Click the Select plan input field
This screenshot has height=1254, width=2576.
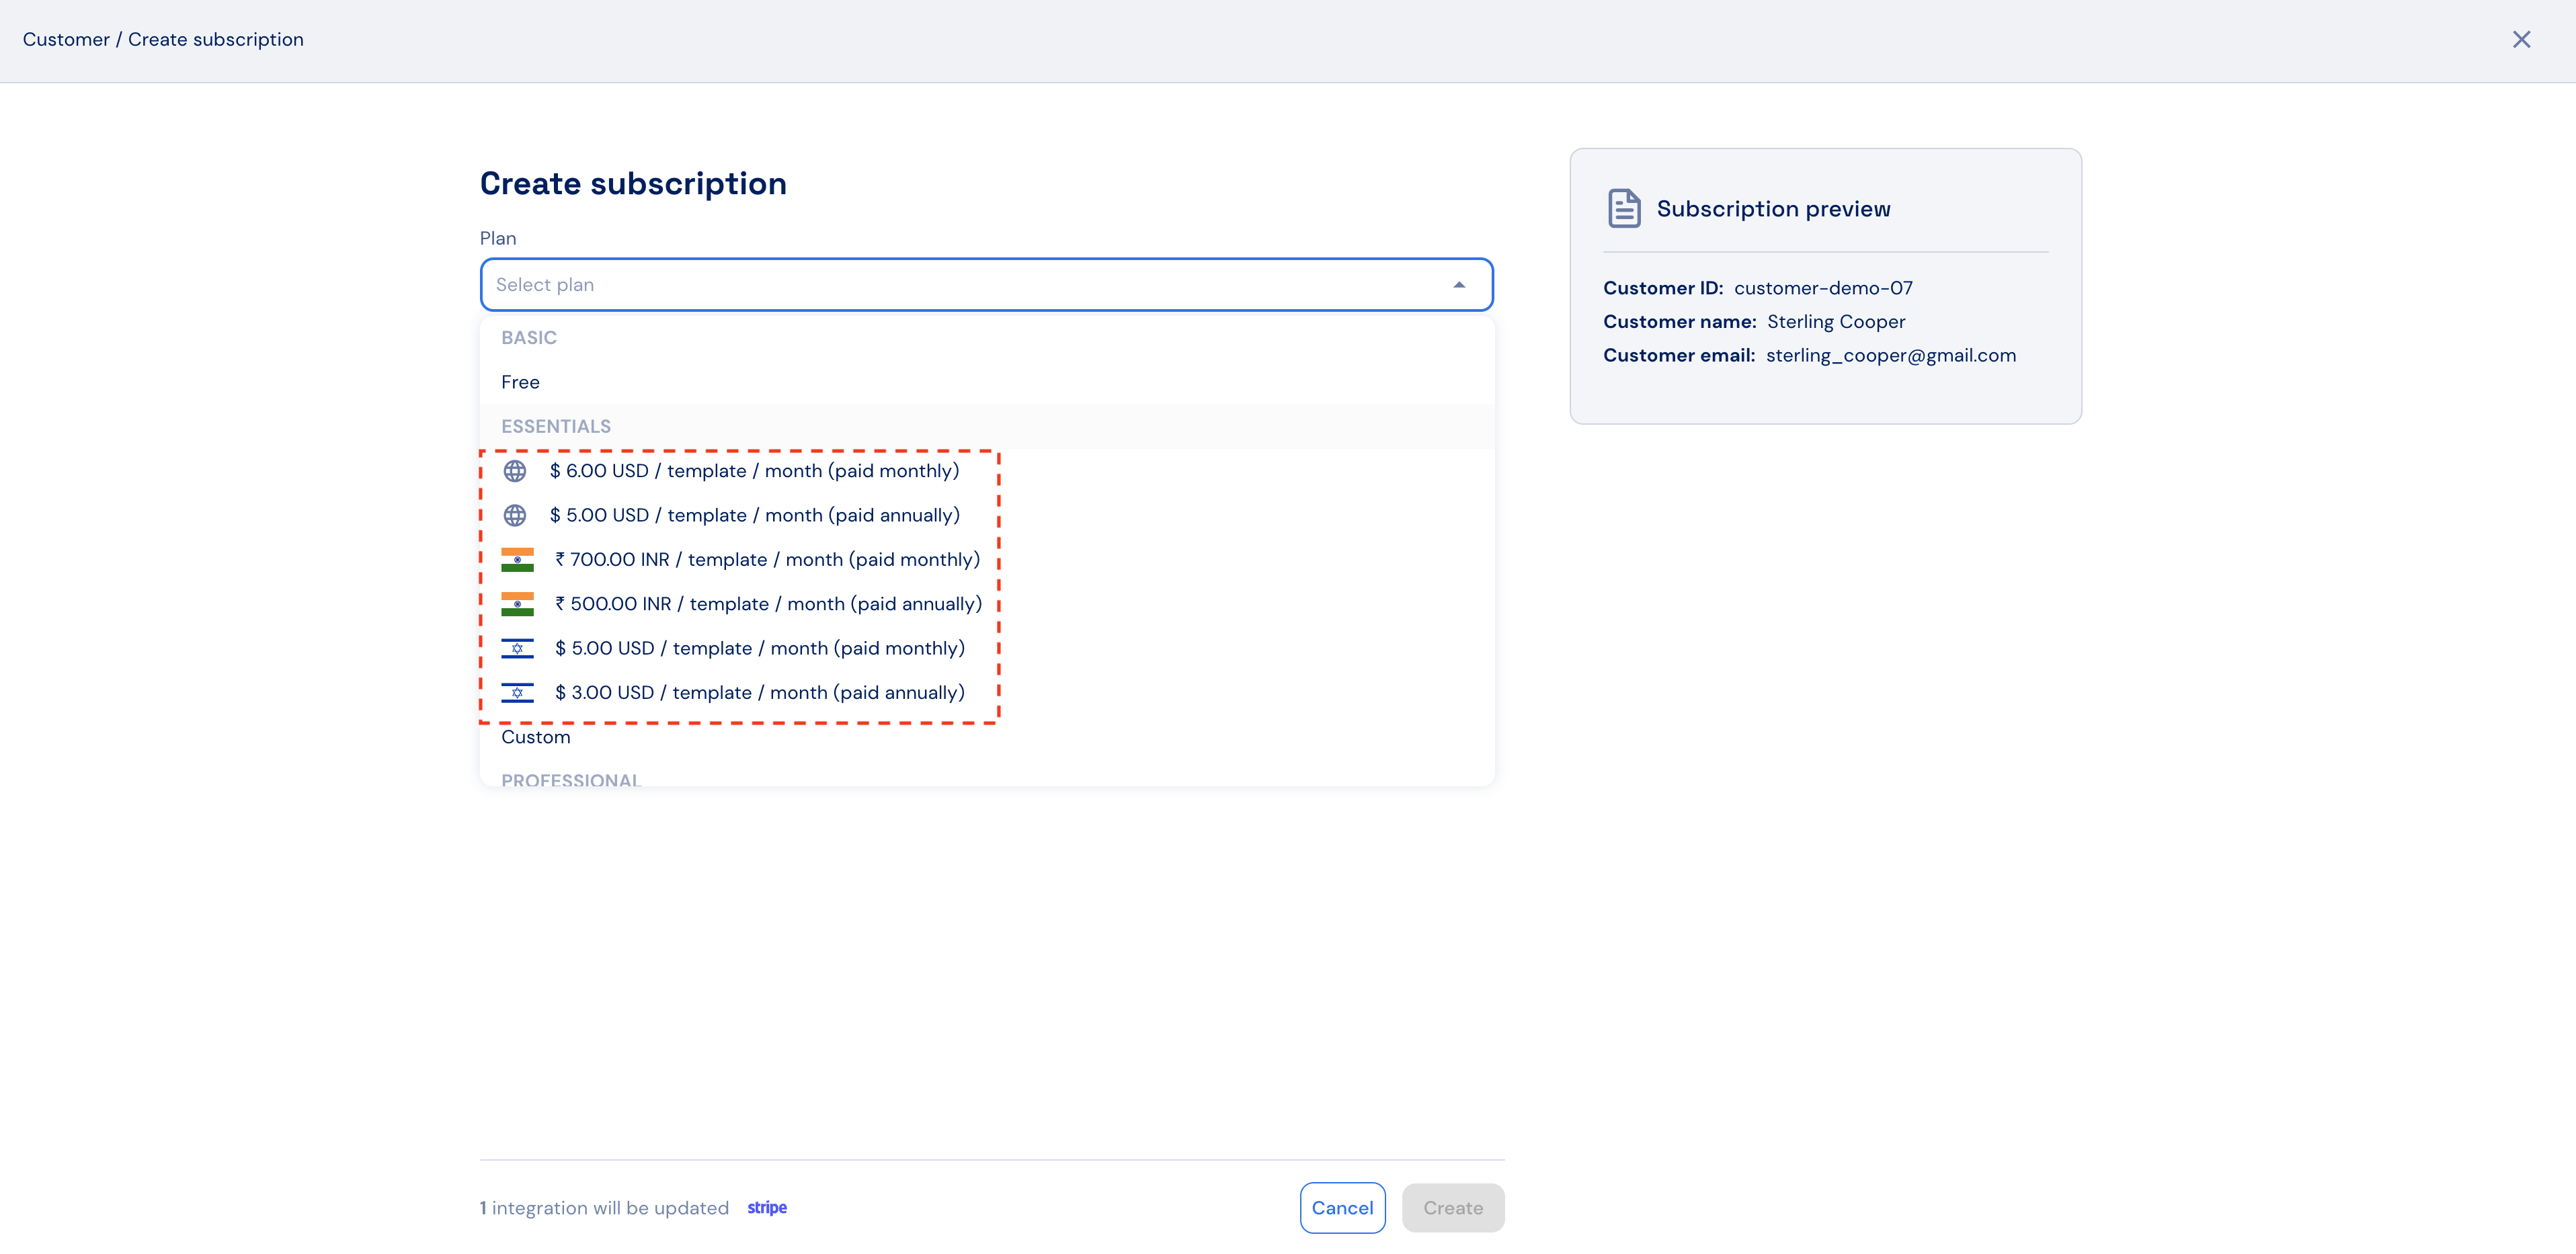(960, 285)
